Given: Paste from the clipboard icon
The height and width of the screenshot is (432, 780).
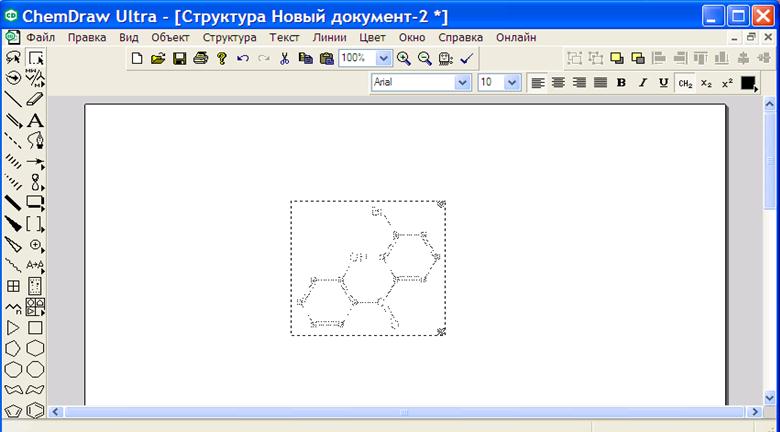Looking at the screenshot, I should coord(327,58).
